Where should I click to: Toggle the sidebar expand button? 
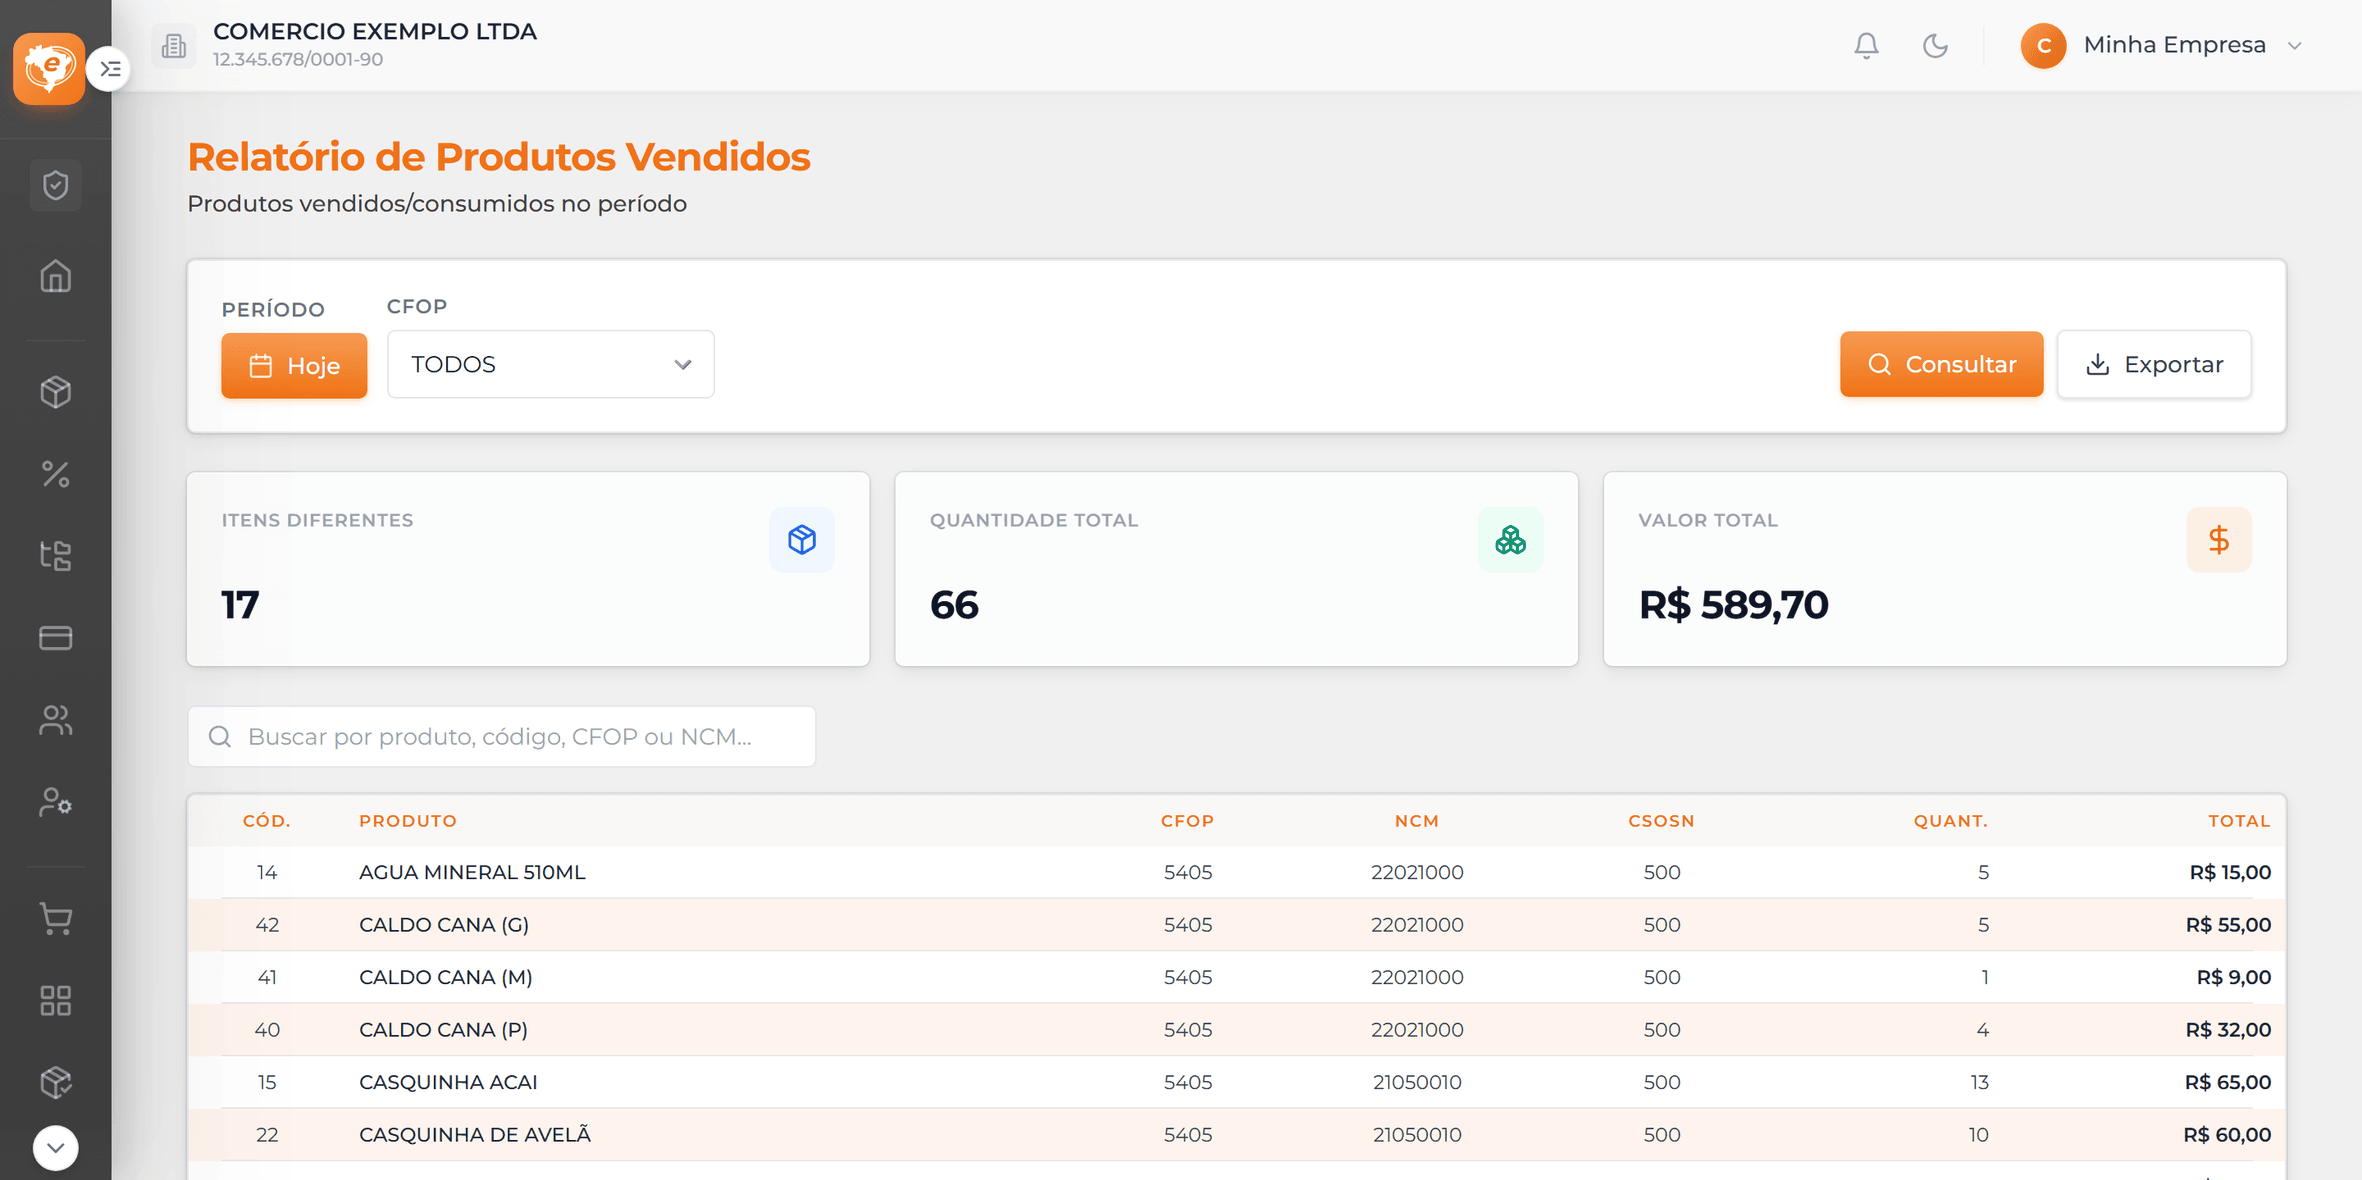click(x=110, y=69)
